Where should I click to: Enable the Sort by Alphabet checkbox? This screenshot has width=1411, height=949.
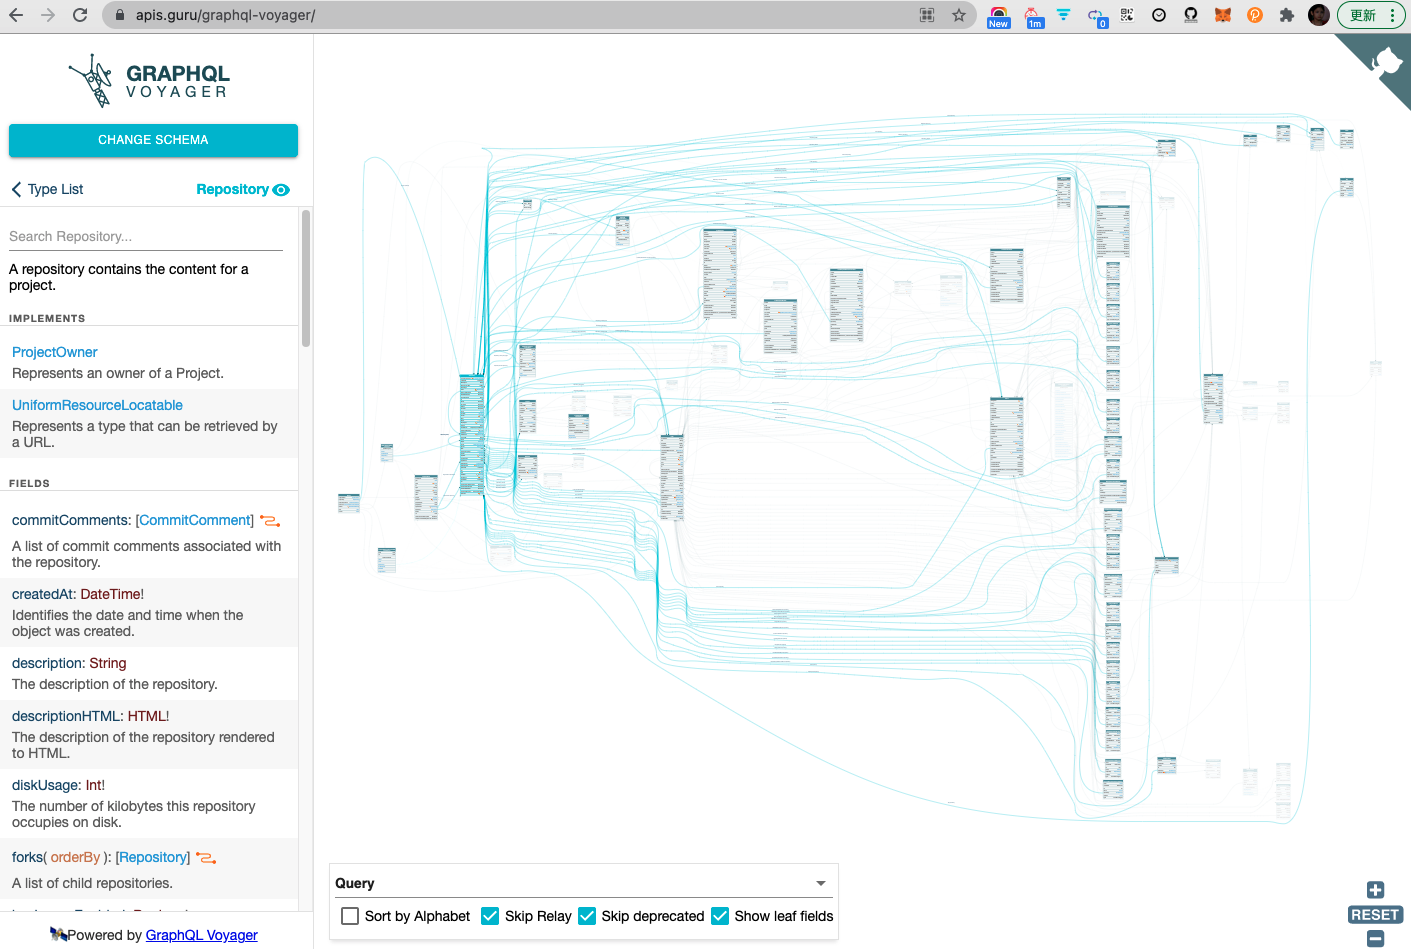350,916
